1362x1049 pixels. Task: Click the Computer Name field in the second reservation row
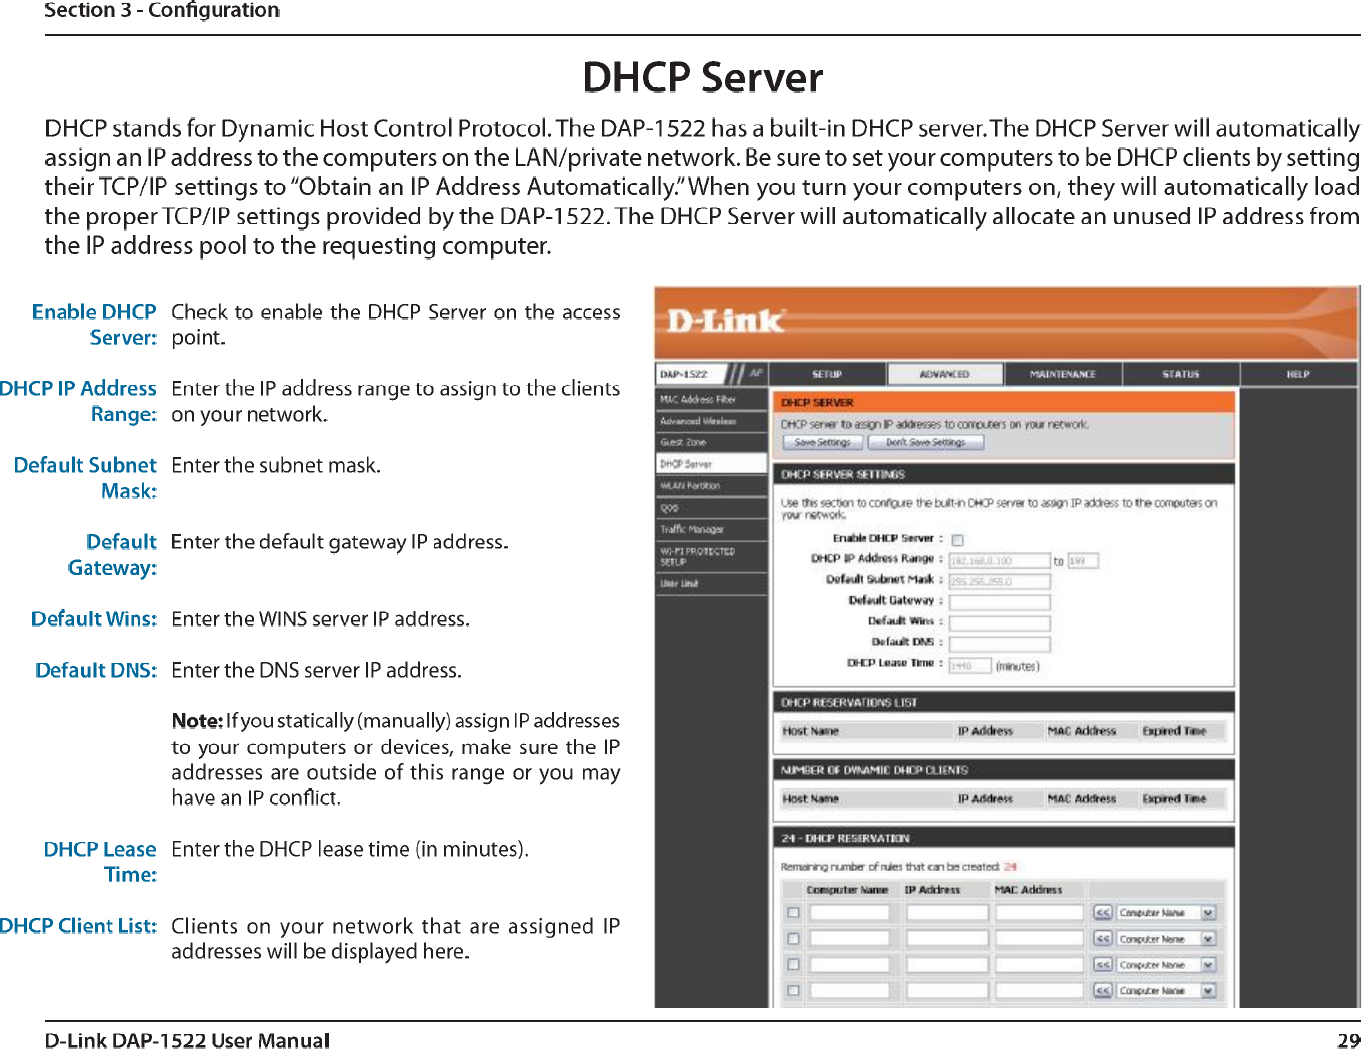(849, 939)
